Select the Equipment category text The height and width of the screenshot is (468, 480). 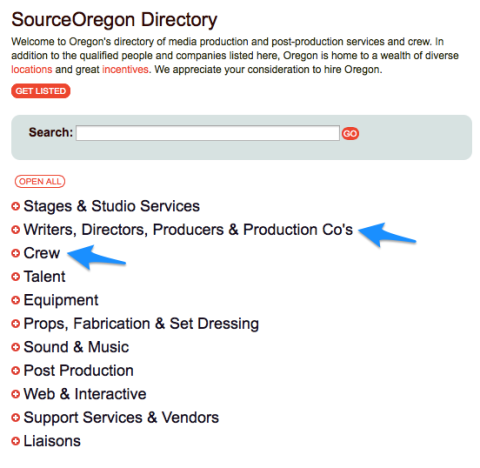pyautogui.click(x=61, y=300)
